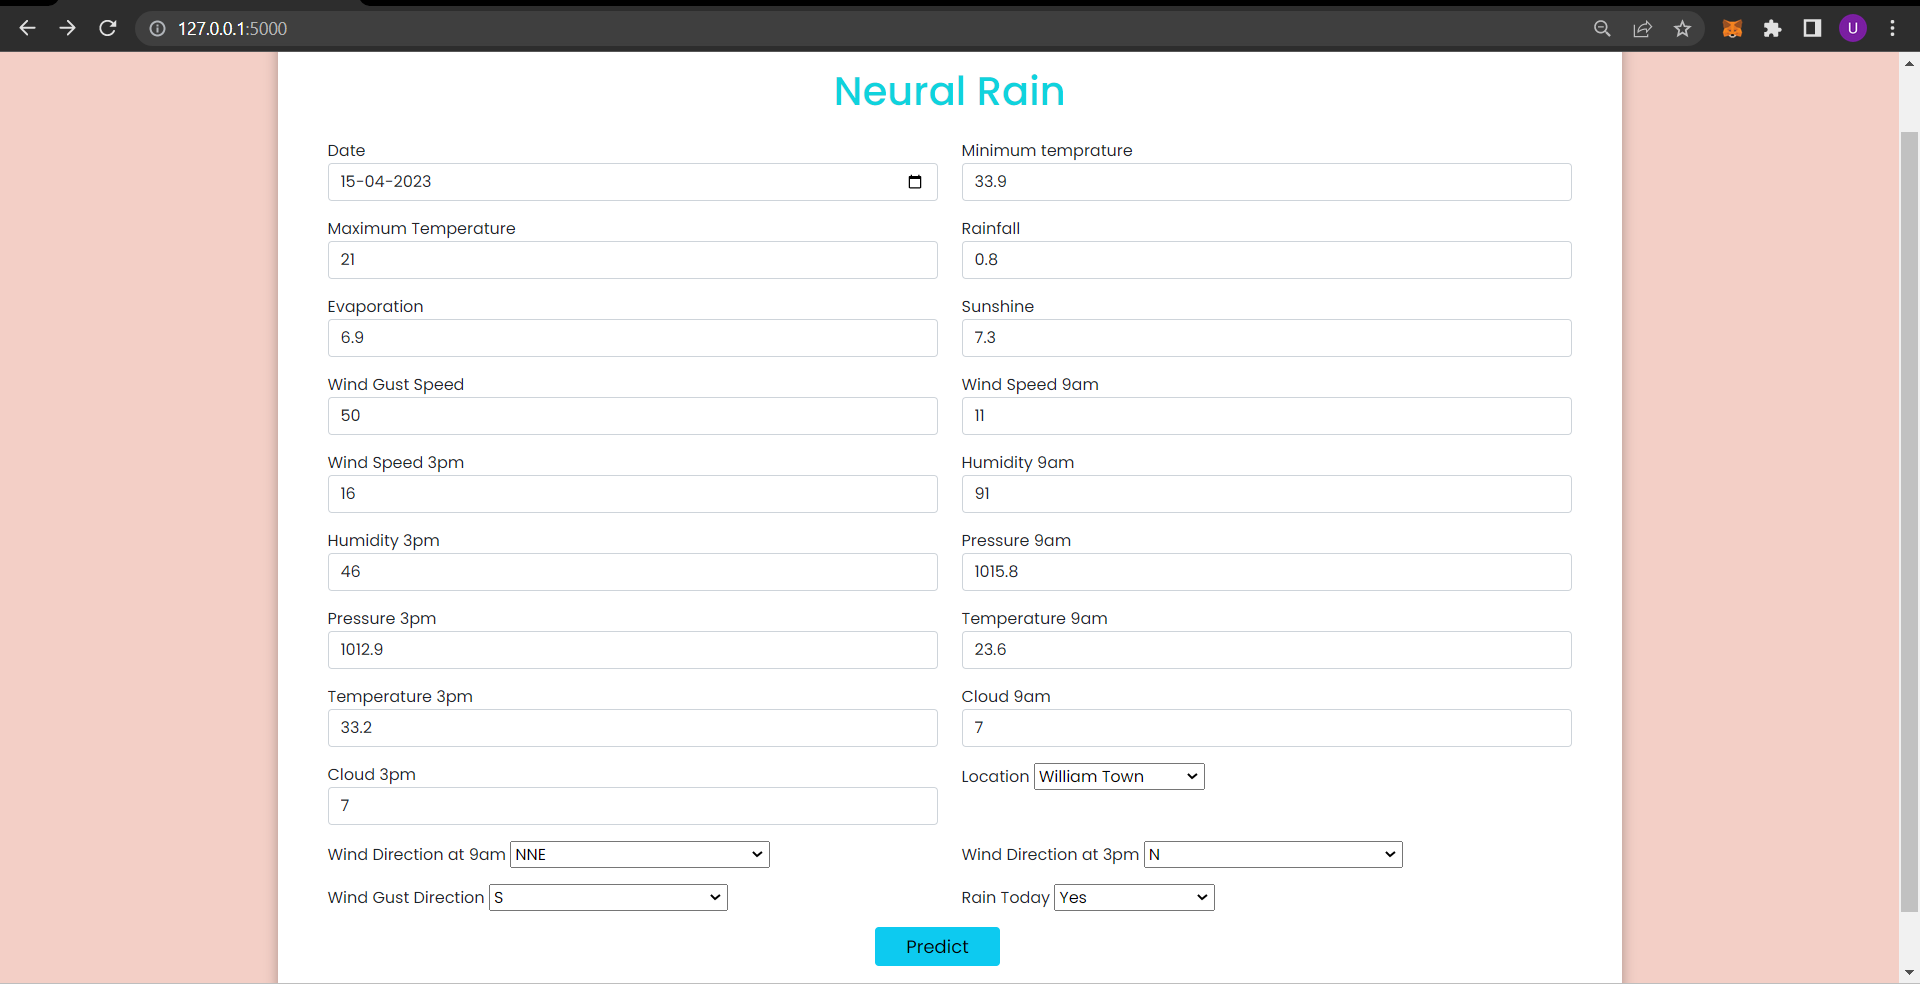Open Chrome's three-dot menu

1892,28
